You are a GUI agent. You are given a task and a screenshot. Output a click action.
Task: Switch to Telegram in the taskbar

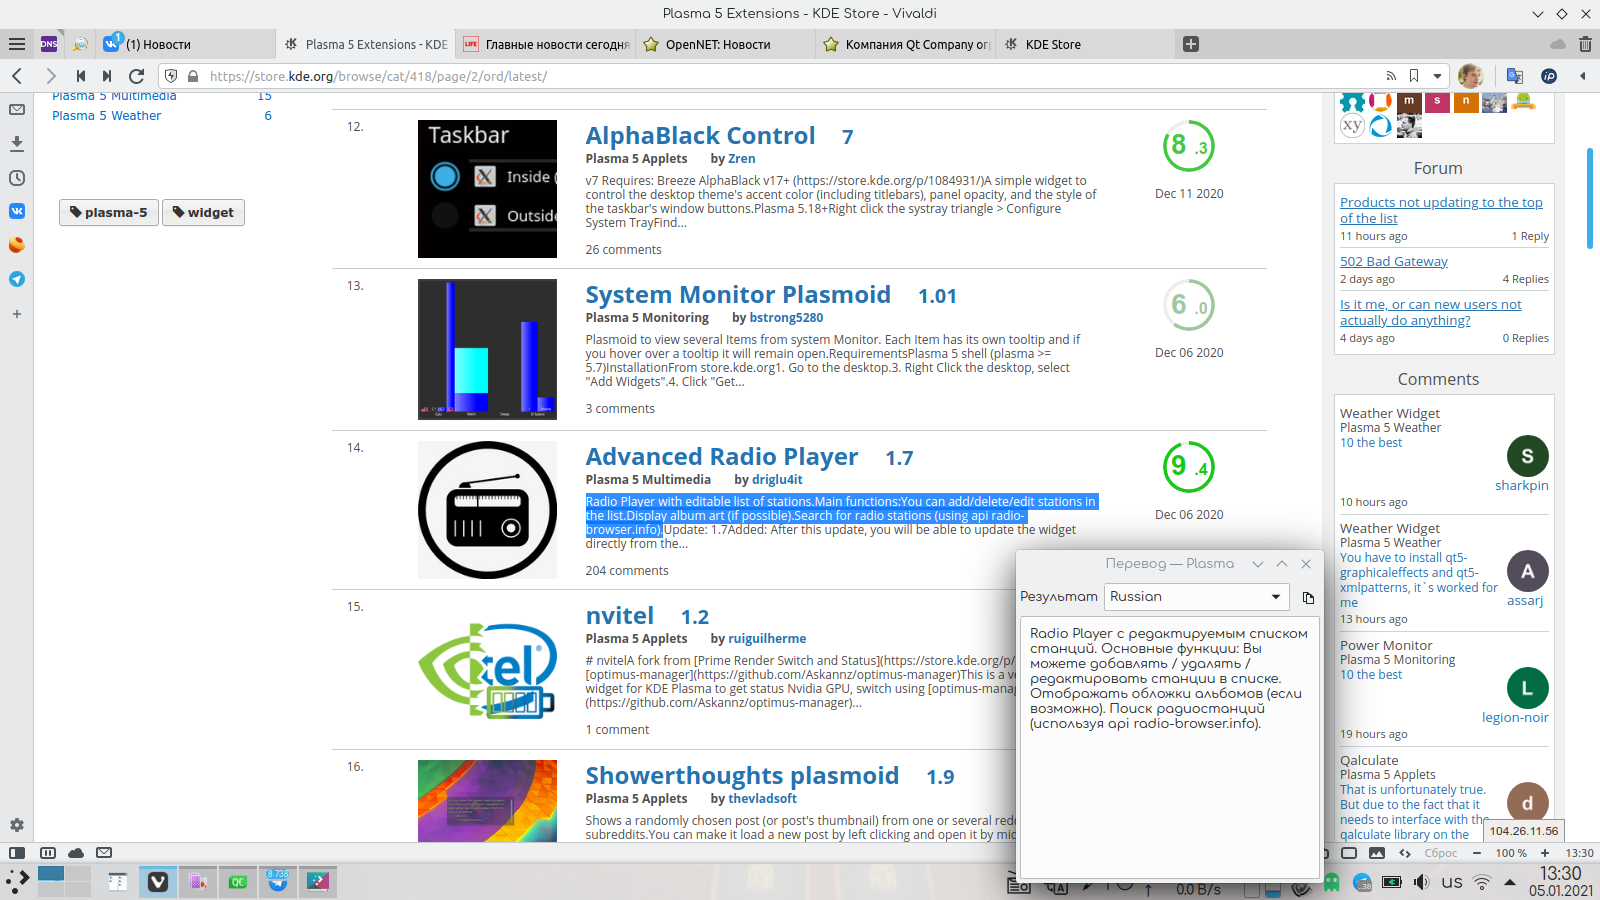pyautogui.click(x=278, y=881)
